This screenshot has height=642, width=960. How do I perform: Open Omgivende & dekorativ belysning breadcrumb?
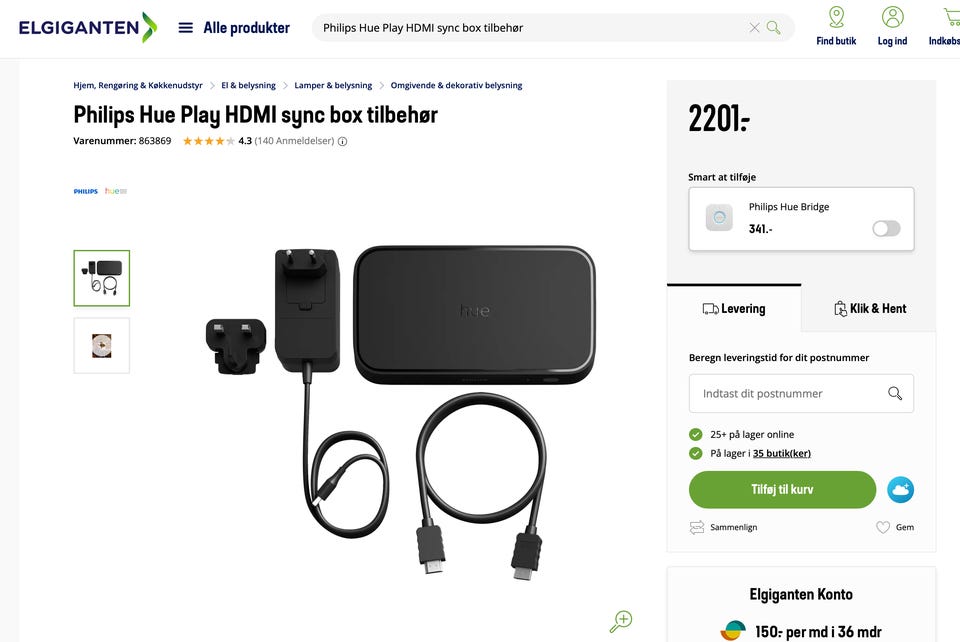click(456, 86)
